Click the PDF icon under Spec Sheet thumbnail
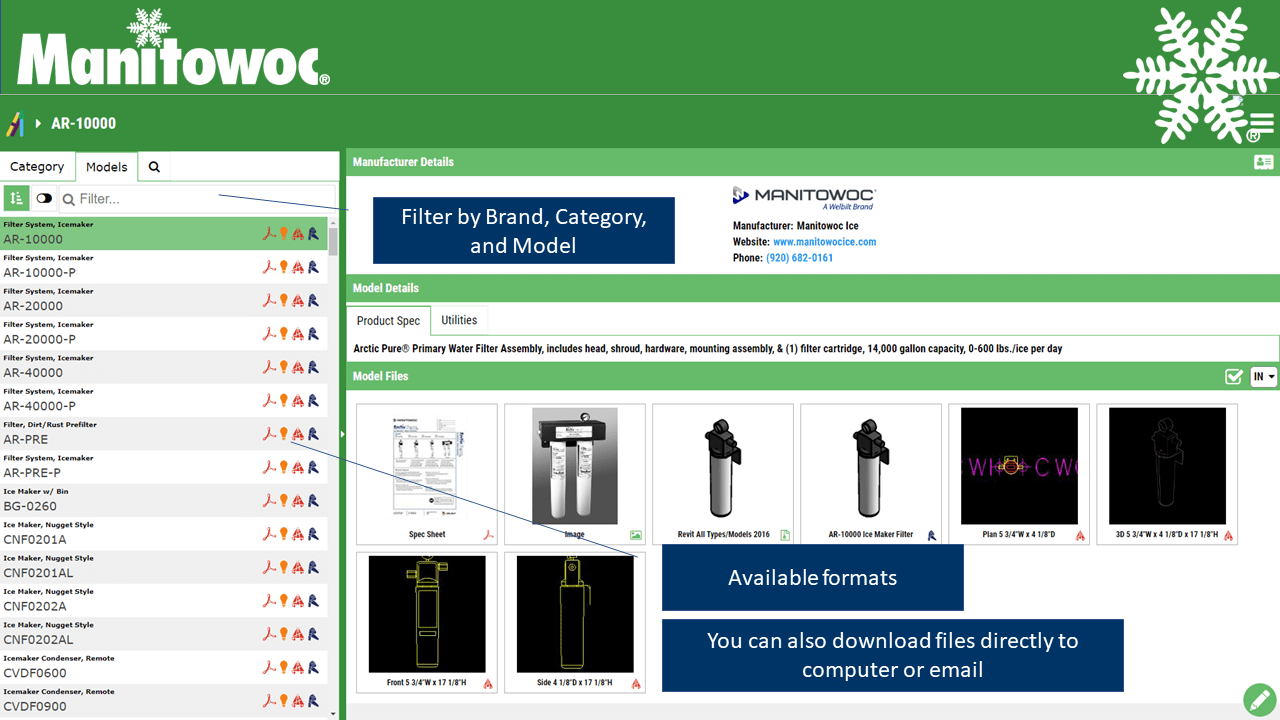The image size is (1280, 720). (x=489, y=535)
